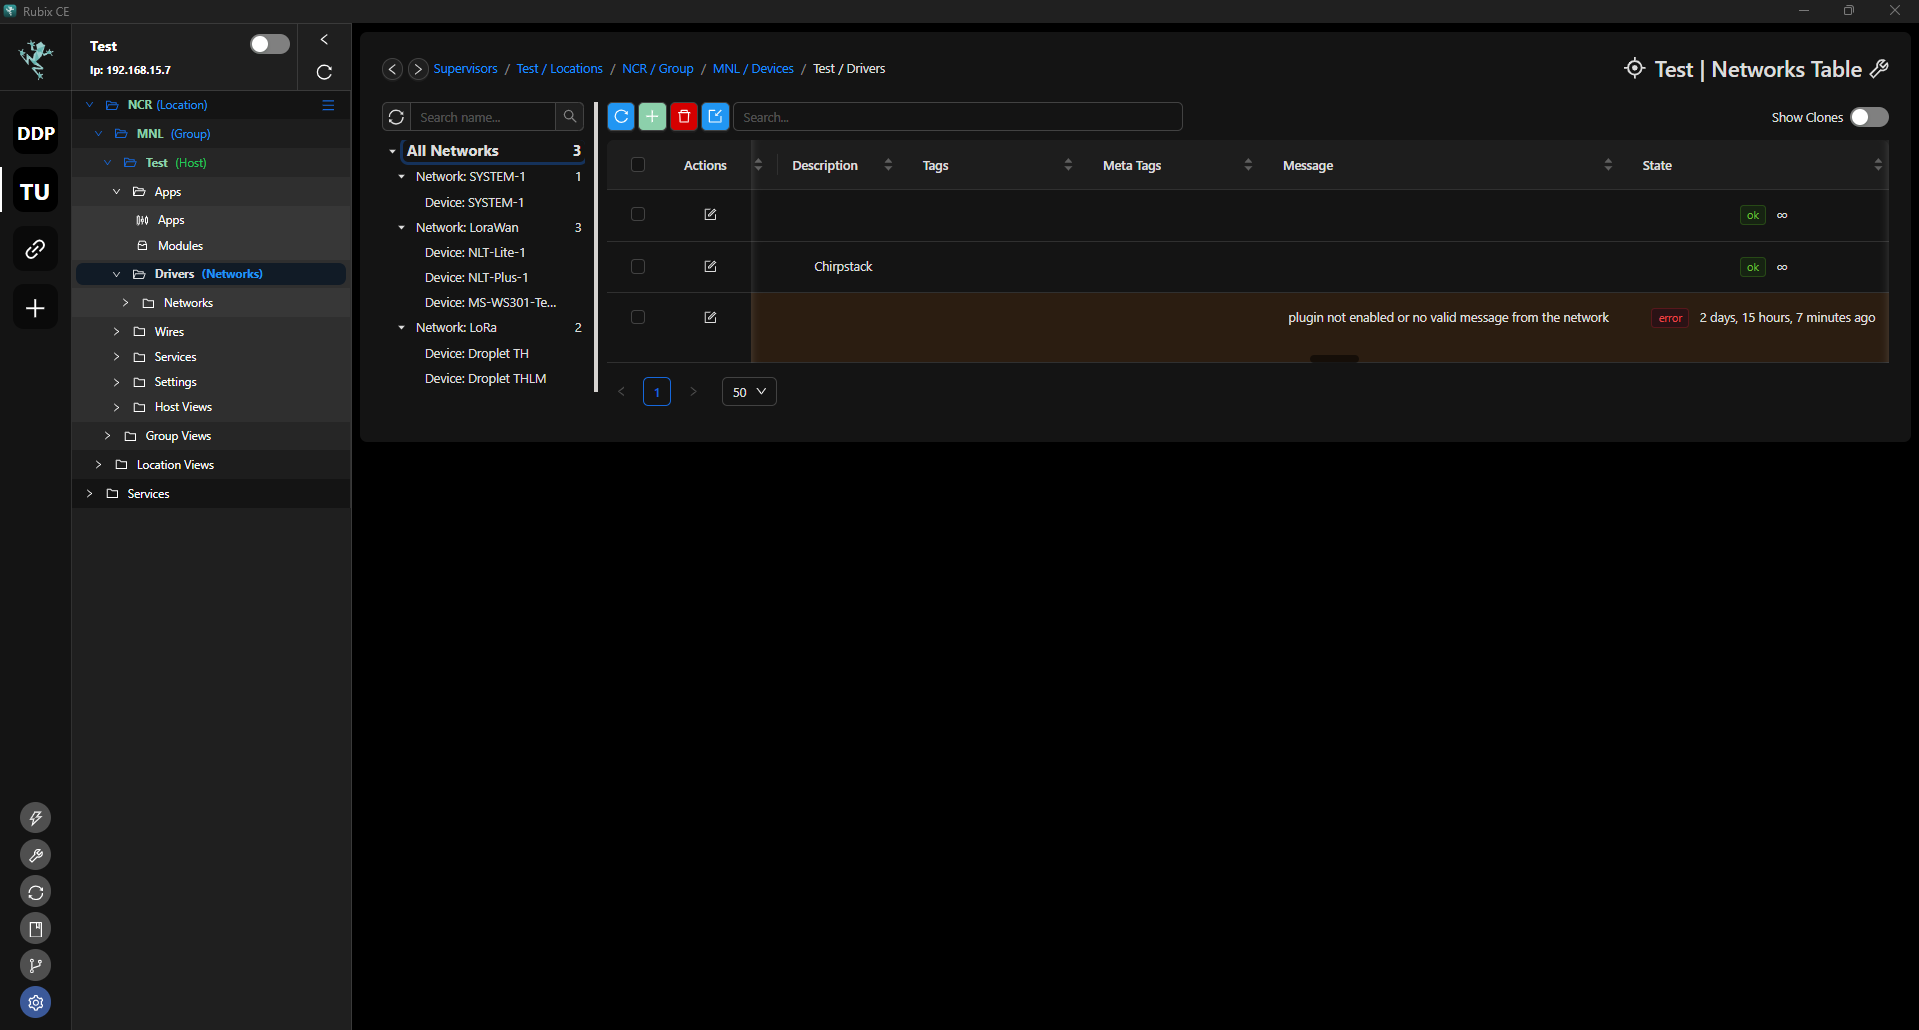Click the blue refresh table button
Viewport: 1919px width, 1030px height.
(621, 117)
